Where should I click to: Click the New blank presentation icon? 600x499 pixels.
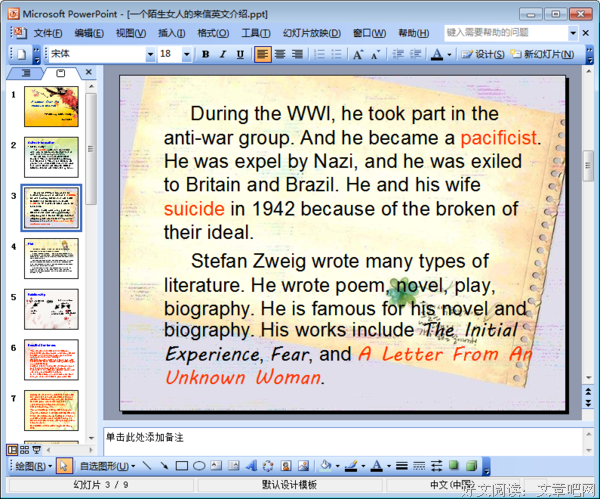click(21, 54)
